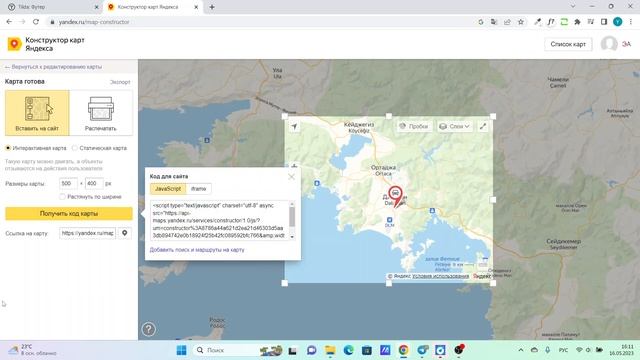640x360 pixels.
Task: Close the 'Код для сайта' popup
Action: point(291,177)
